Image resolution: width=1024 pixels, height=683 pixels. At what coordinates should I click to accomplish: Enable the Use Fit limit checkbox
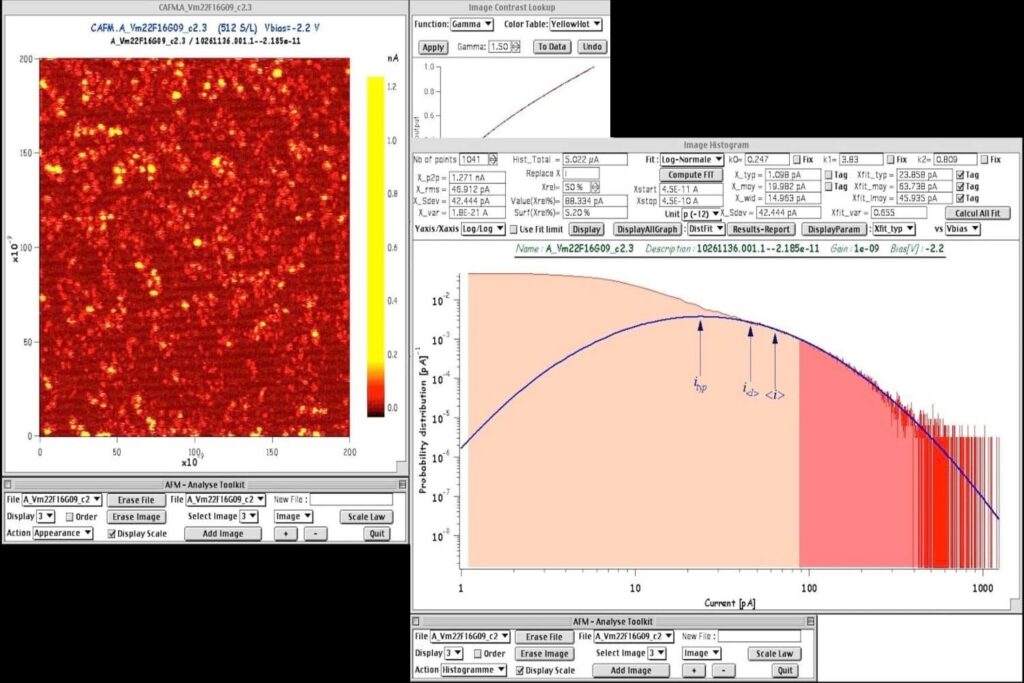[x=514, y=229]
